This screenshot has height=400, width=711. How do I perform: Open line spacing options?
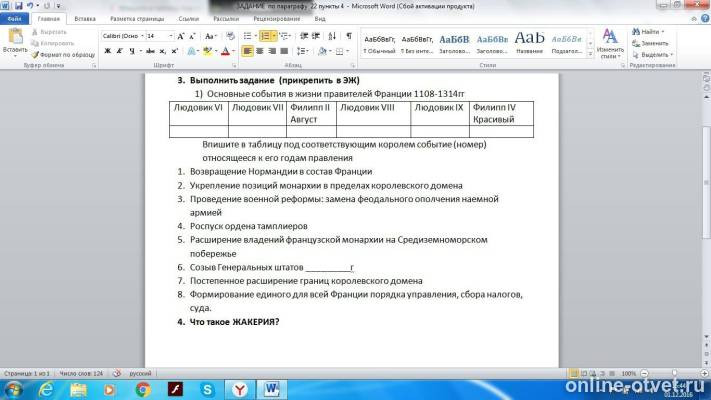[302, 51]
